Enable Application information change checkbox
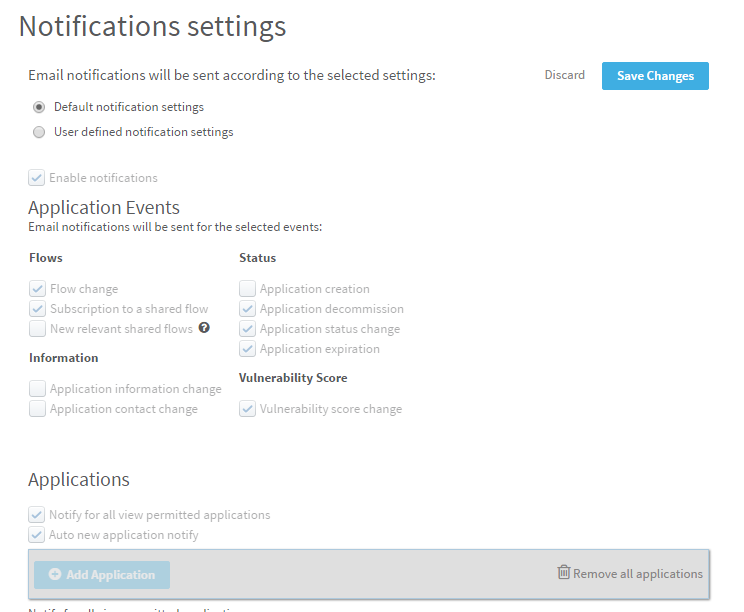The width and height of the screenshot is (744, 612). coord(38,389)
